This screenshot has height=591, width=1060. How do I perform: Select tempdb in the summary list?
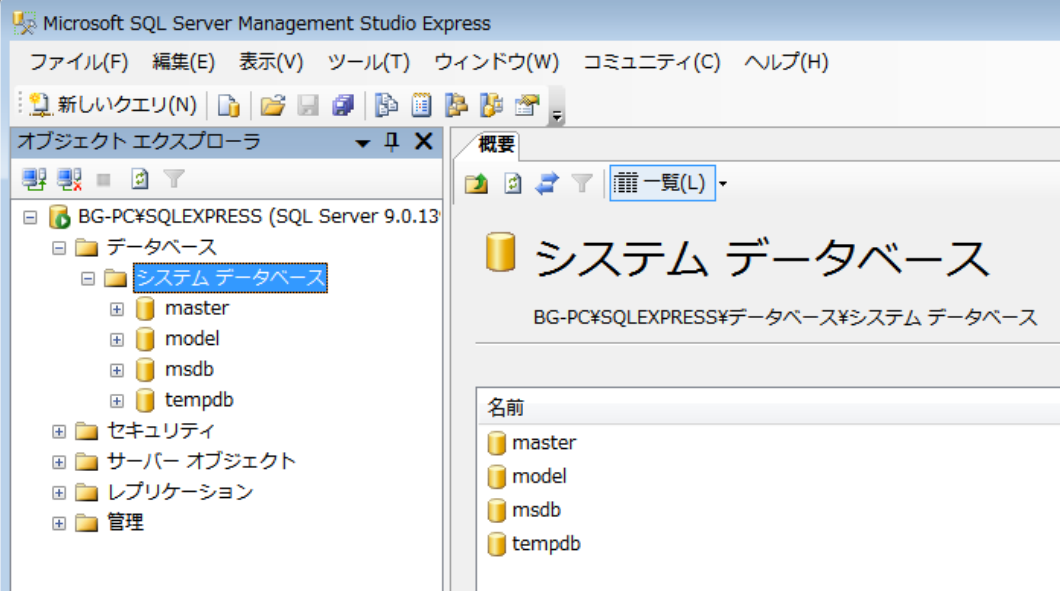click(x=546, y=544)
